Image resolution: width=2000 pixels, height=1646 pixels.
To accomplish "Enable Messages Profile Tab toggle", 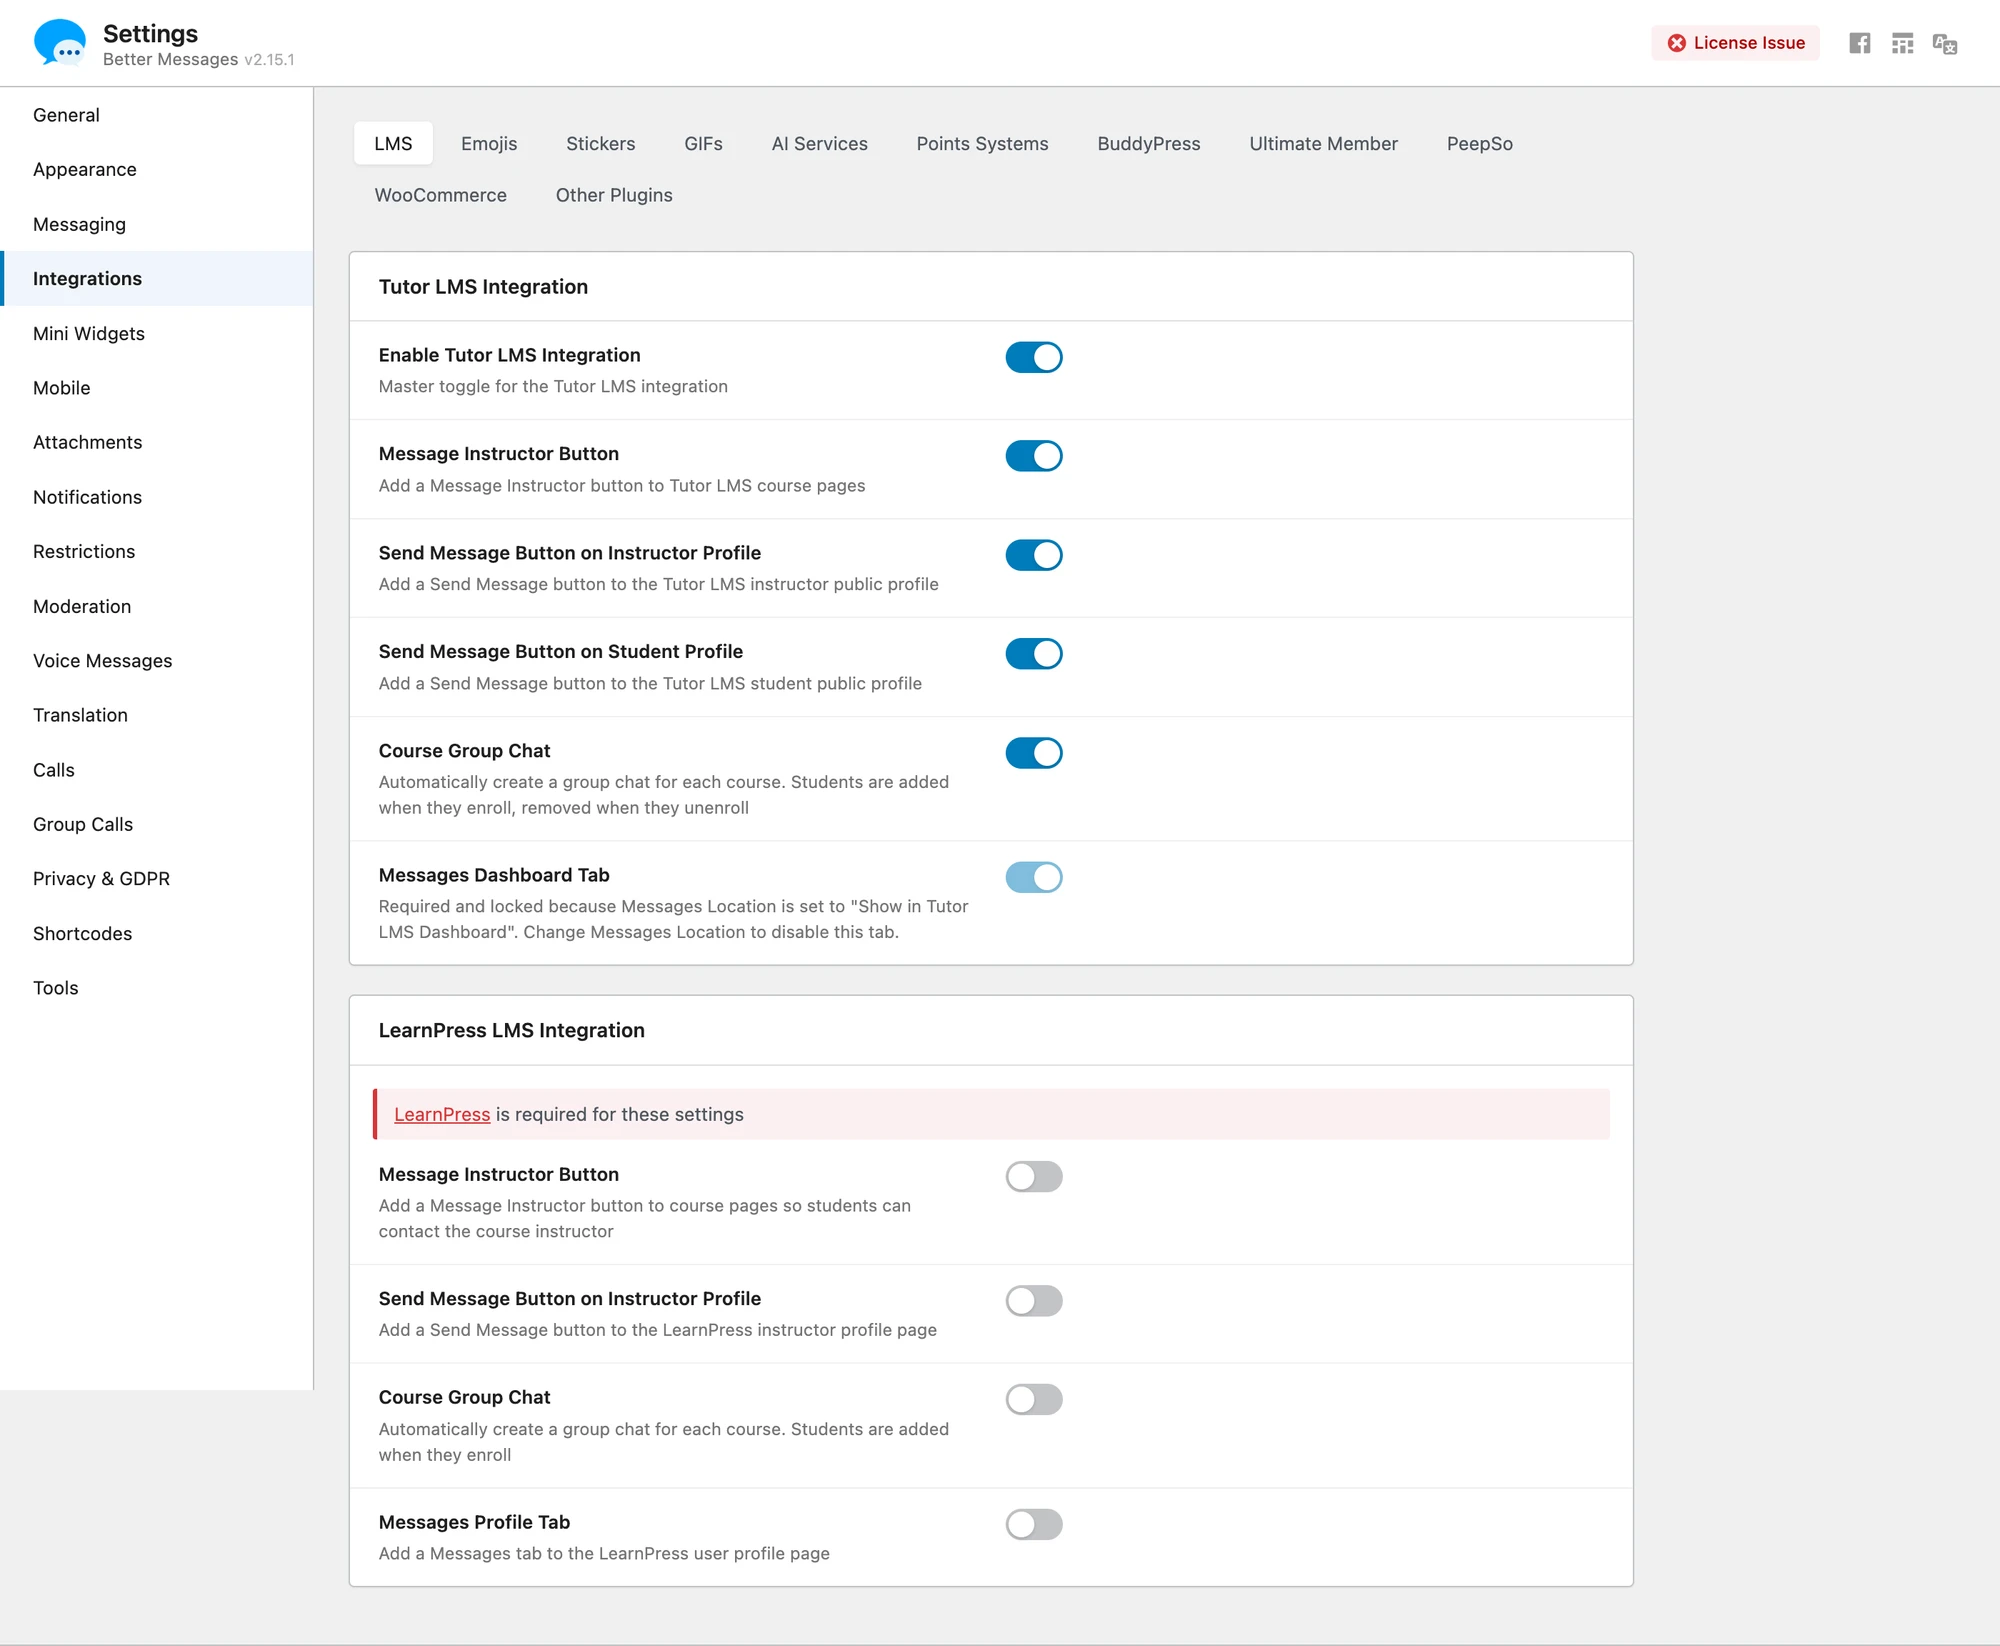I will pyautogui.click(x=1034, y=1525).
